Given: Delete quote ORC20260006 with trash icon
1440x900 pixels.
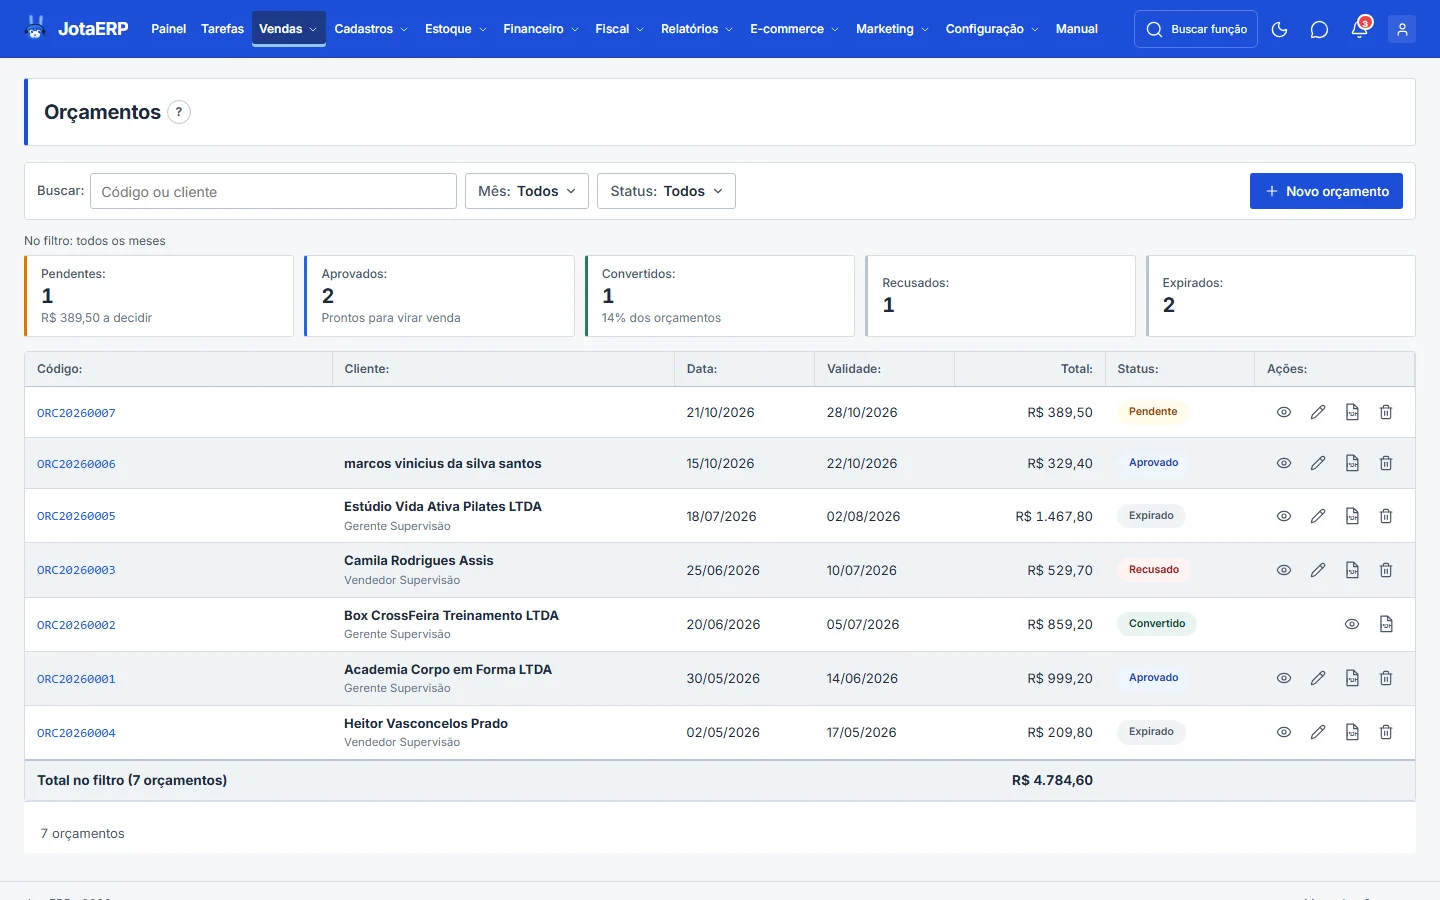Looking at the screenshot, I should click(1386, 463).
